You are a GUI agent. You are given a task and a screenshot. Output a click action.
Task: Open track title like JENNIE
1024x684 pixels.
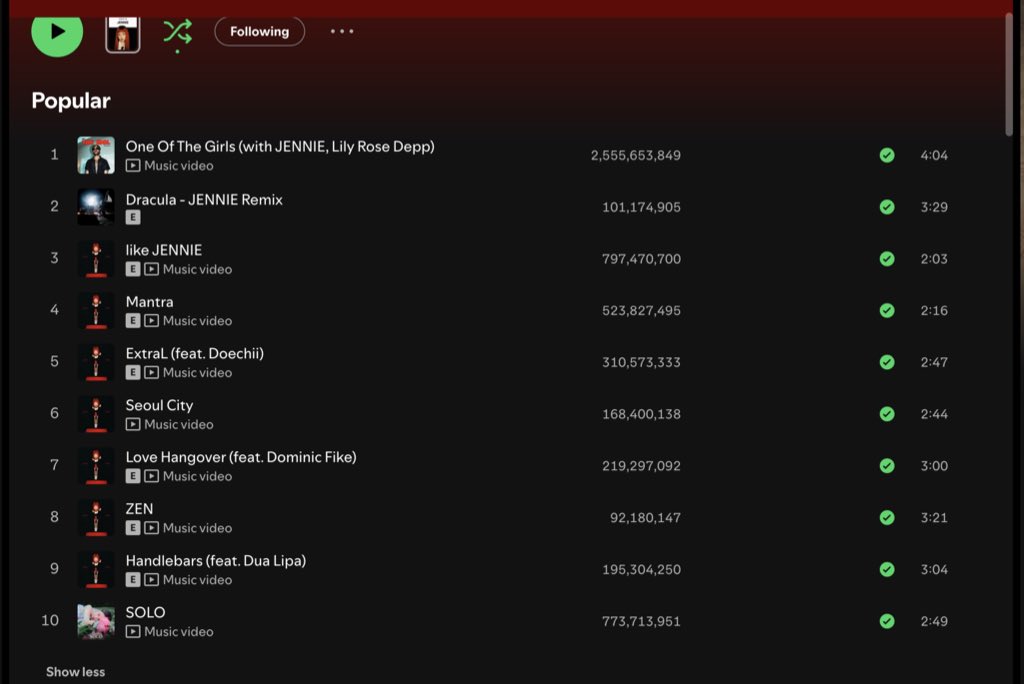(x=163, y=250)
